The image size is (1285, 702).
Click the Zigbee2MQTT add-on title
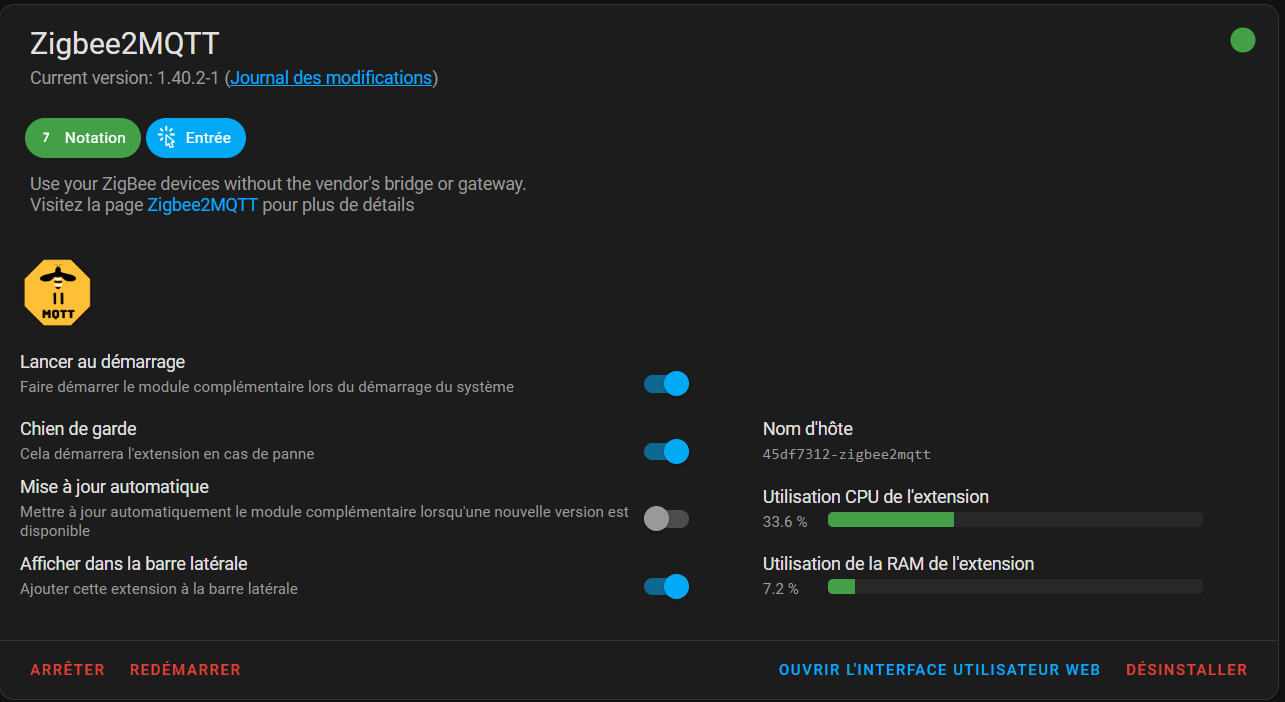[125, 44]
